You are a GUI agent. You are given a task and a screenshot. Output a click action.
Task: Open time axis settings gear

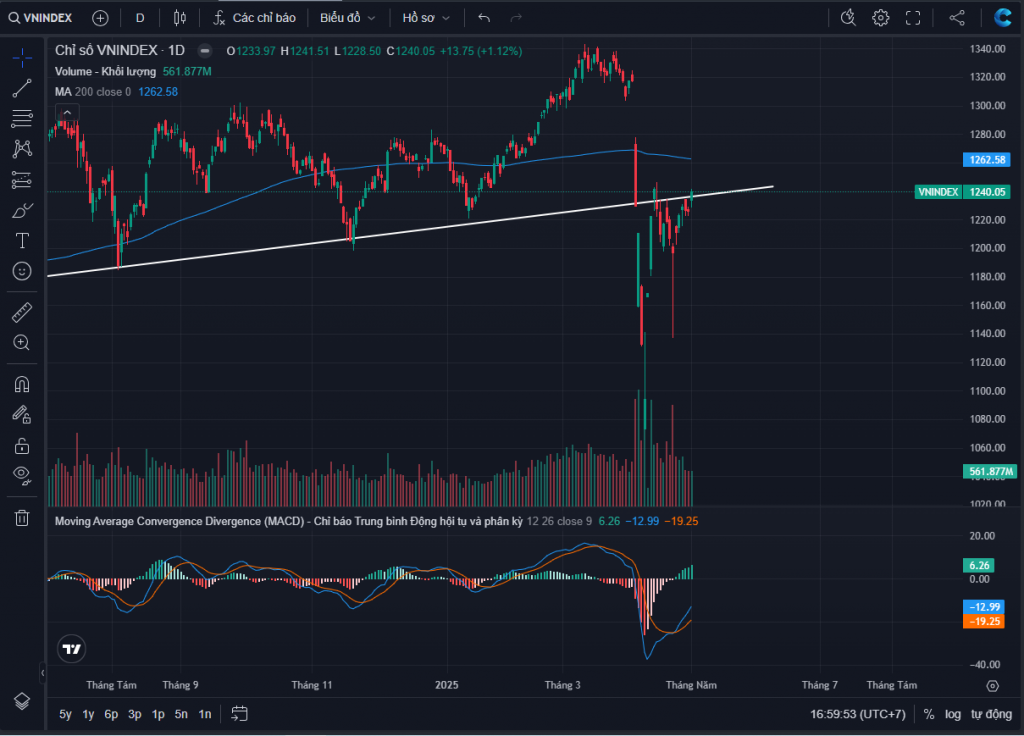coord(993,685)
